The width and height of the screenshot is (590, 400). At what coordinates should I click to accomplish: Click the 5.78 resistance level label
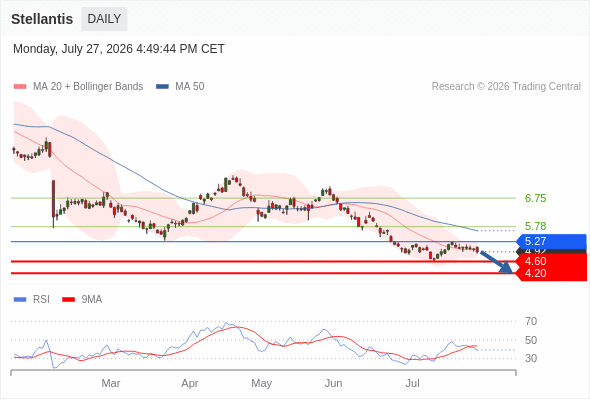pos(535,226)
